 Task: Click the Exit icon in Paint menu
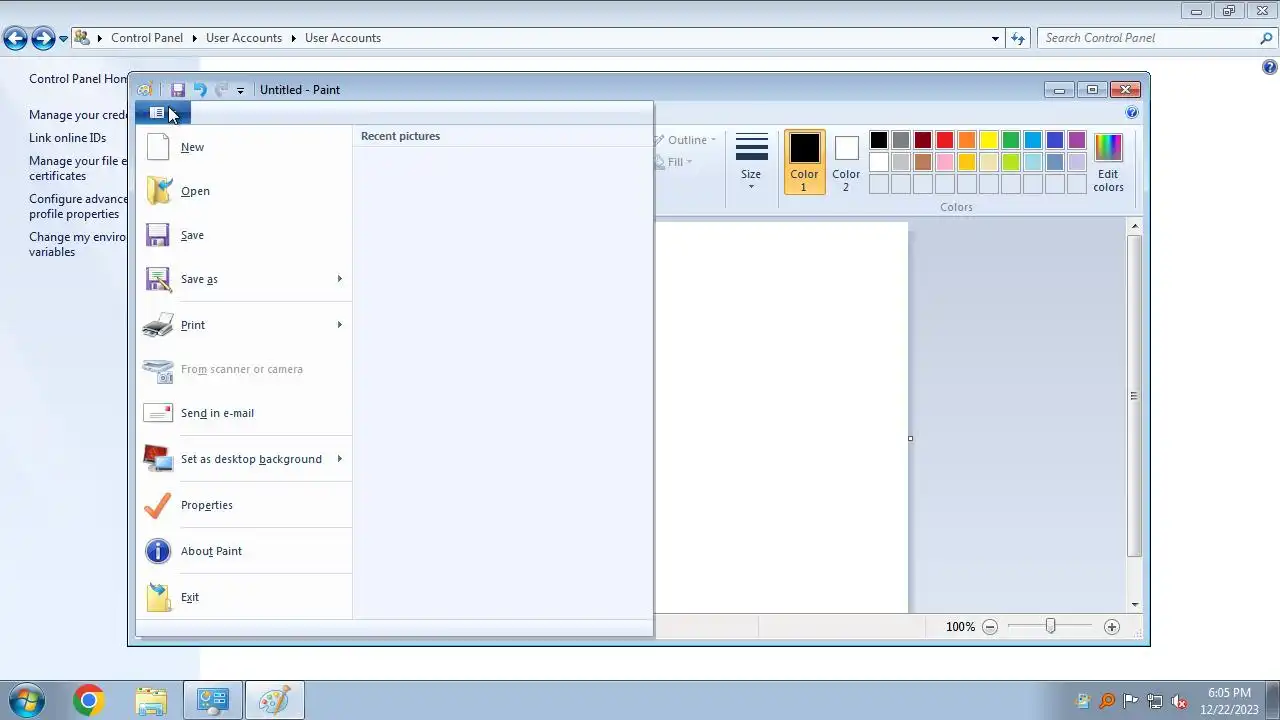click(x=158, y=597)
